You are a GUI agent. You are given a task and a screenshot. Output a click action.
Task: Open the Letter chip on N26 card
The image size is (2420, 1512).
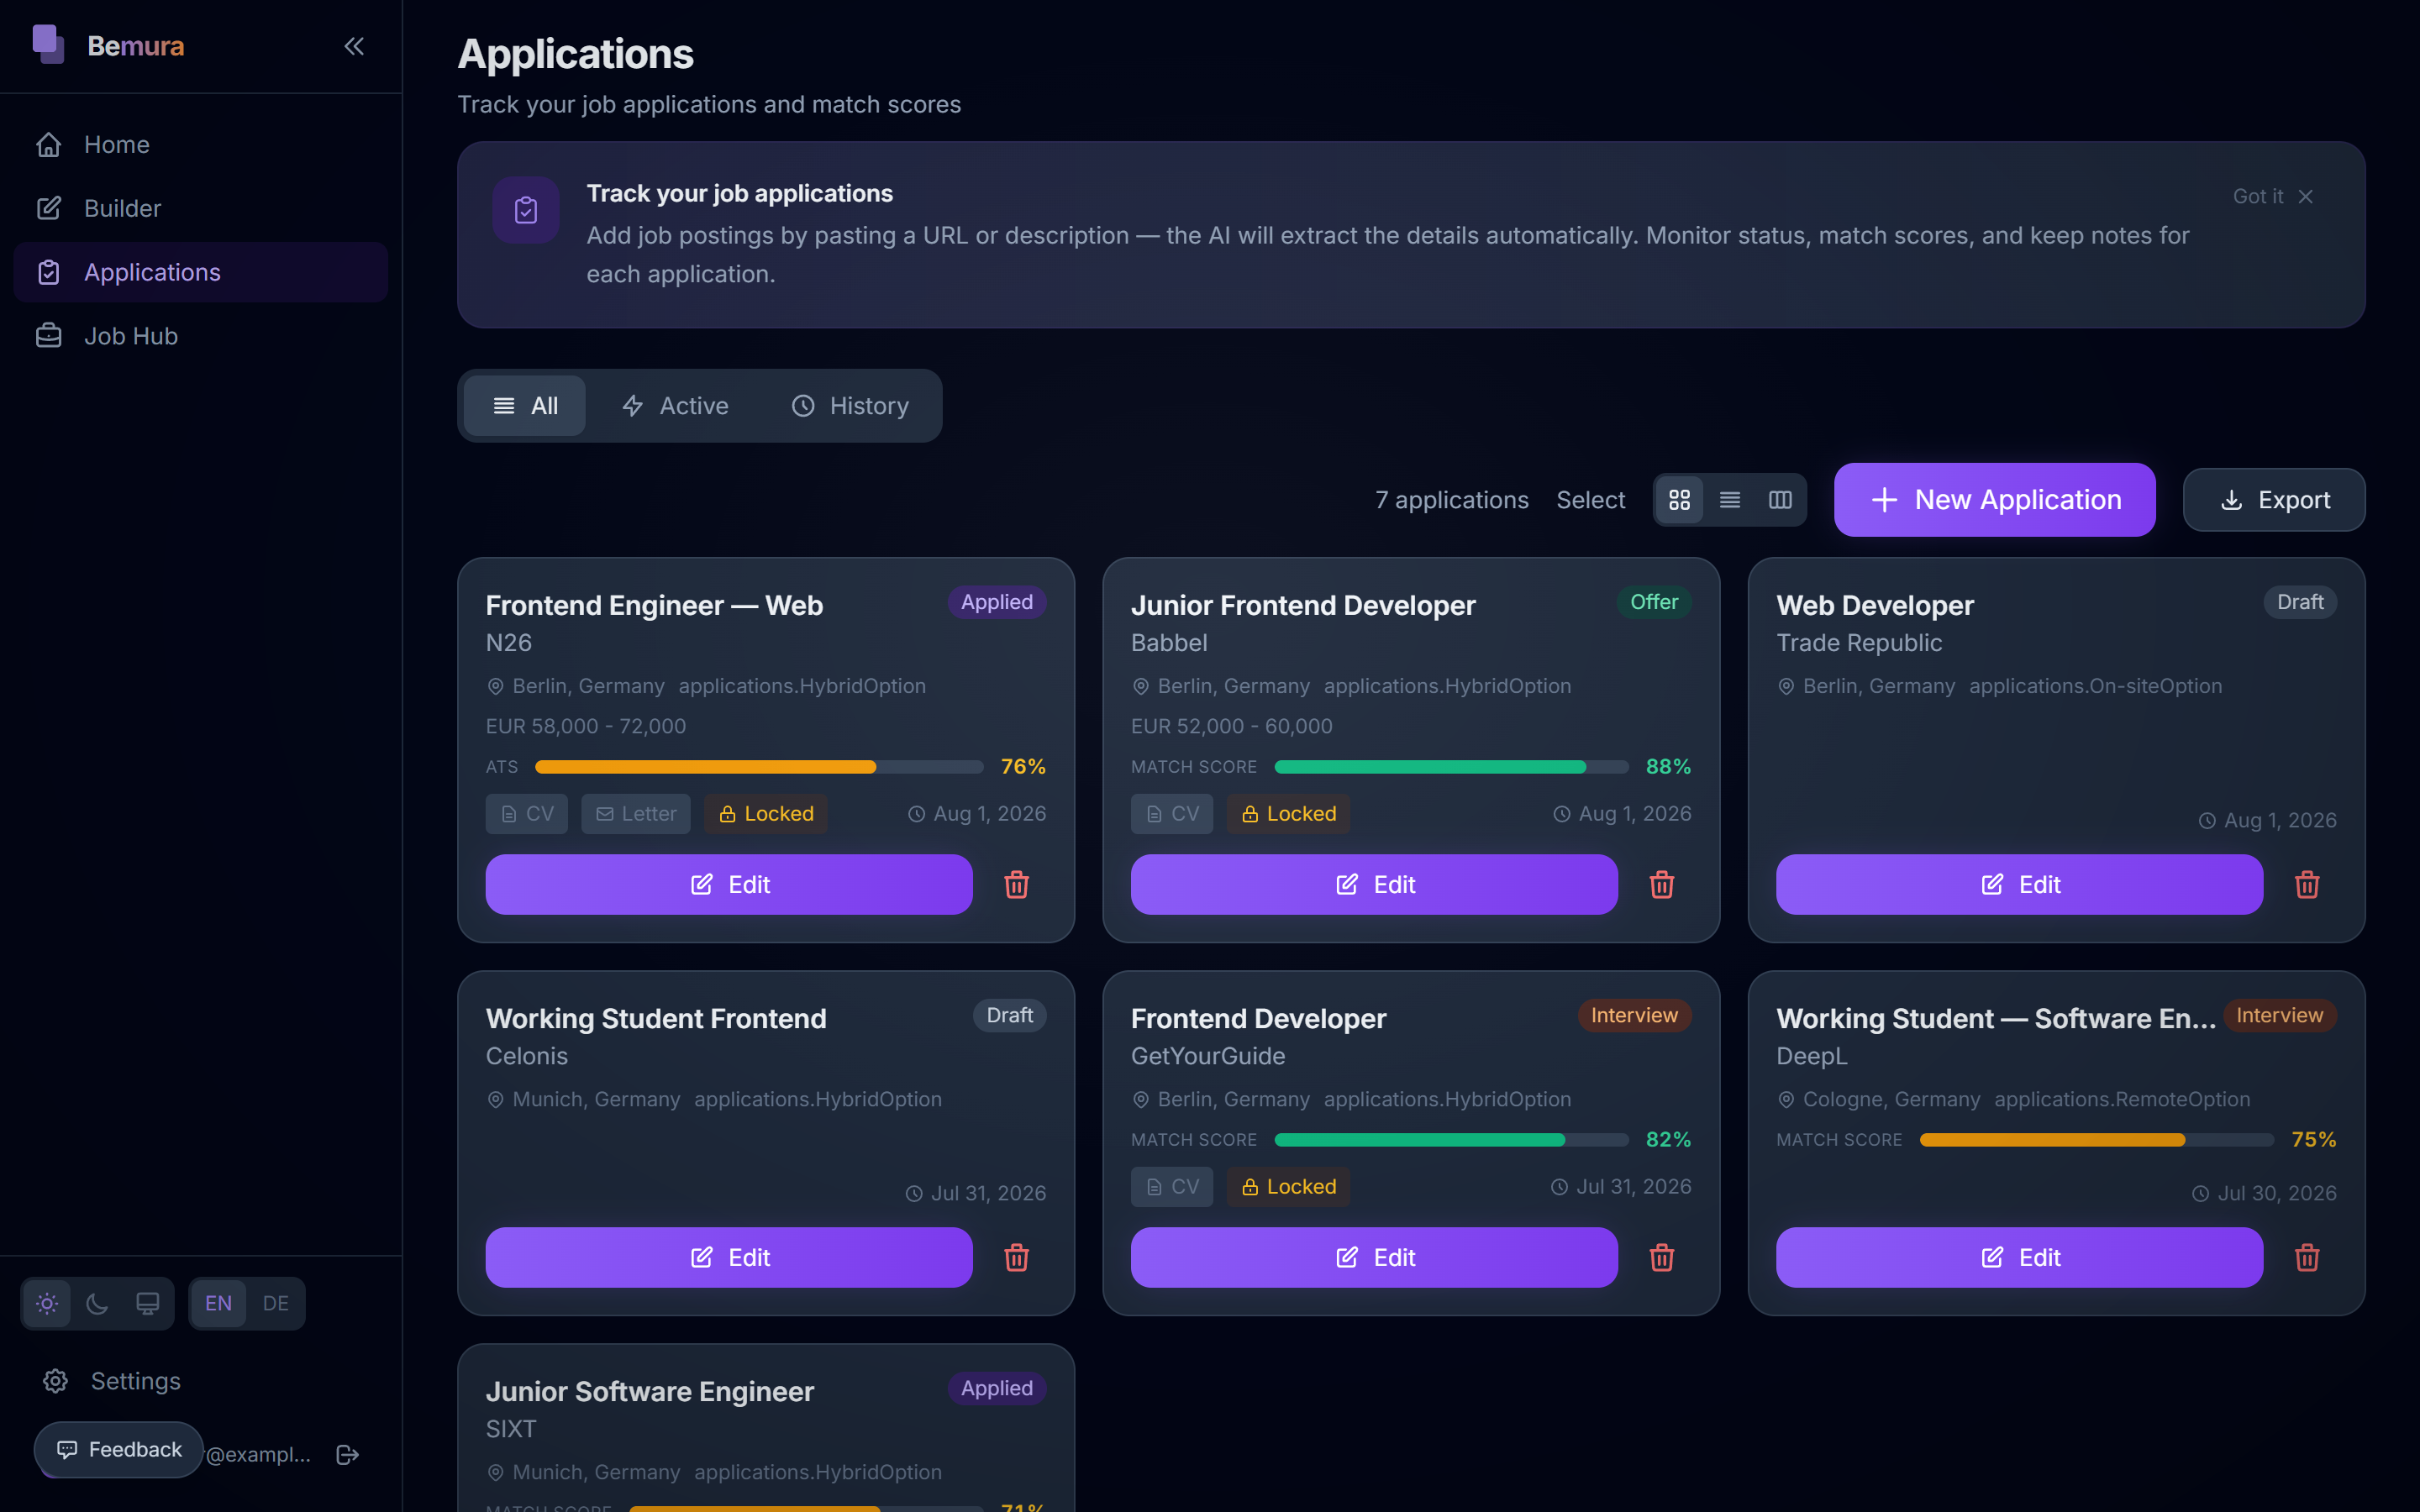pos(636,814)
